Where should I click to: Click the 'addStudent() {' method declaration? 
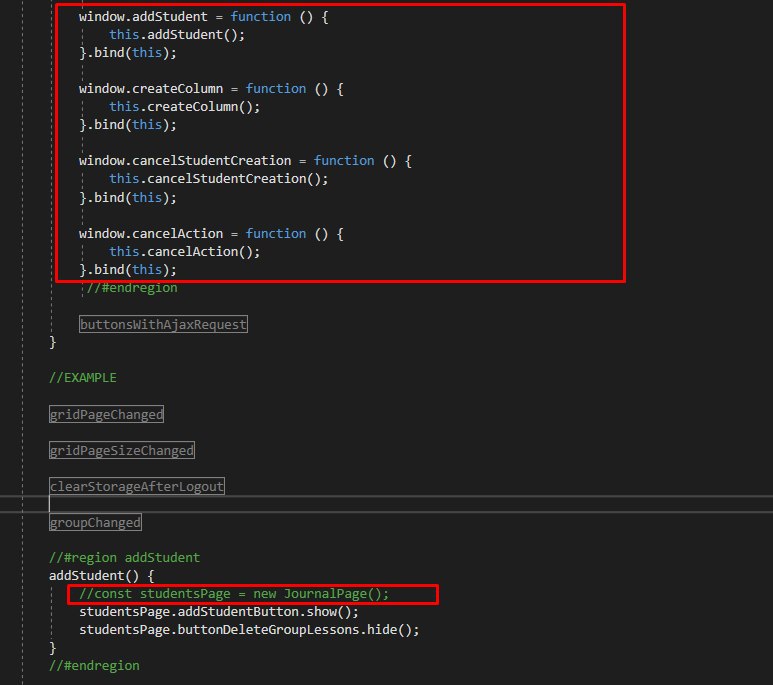click(102, 576)
